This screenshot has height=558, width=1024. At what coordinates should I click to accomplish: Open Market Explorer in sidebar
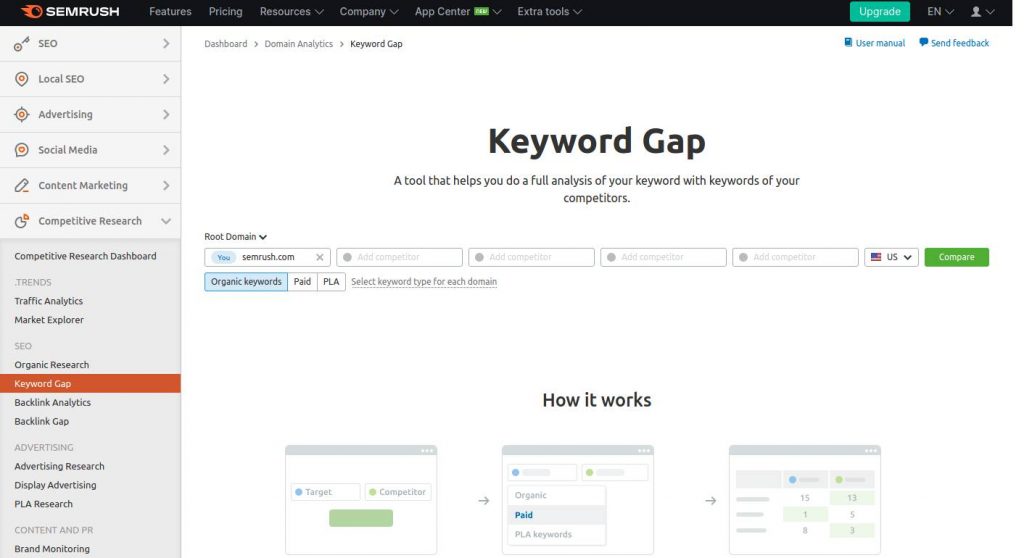click(49, 320)
